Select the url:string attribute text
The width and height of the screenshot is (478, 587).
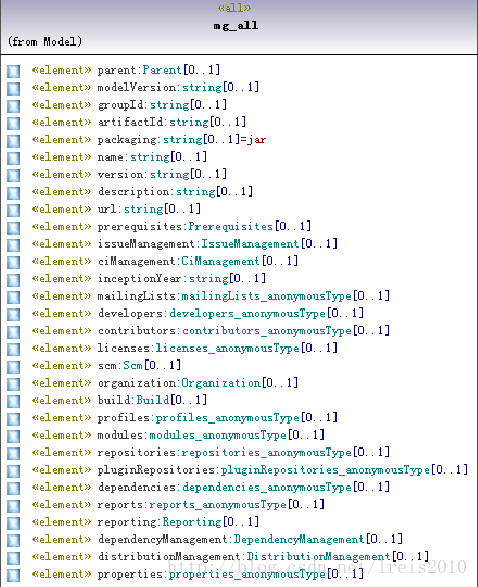pyautogui.click(x=149, y=209)
